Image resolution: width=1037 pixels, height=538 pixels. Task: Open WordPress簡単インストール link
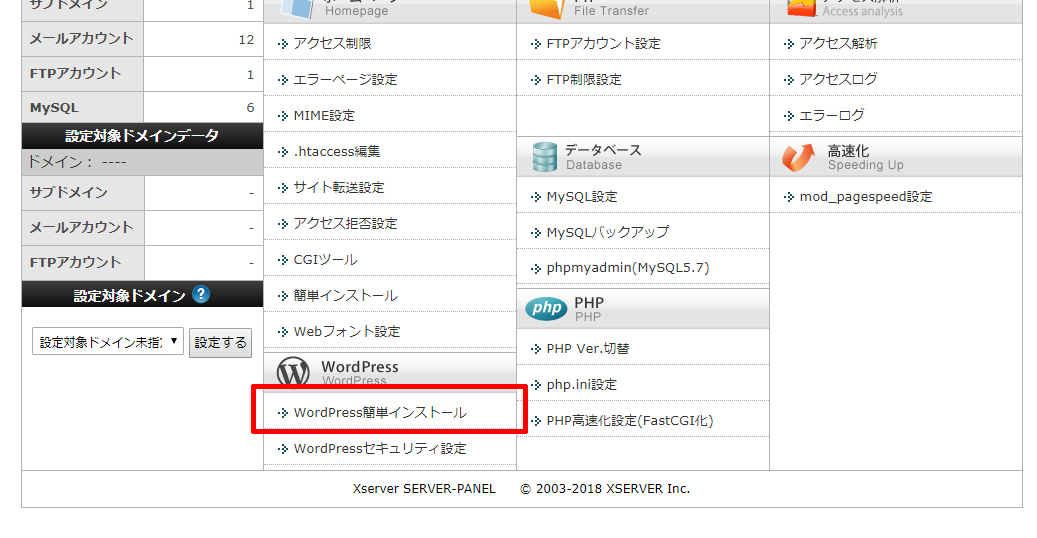tap(380, 413)
